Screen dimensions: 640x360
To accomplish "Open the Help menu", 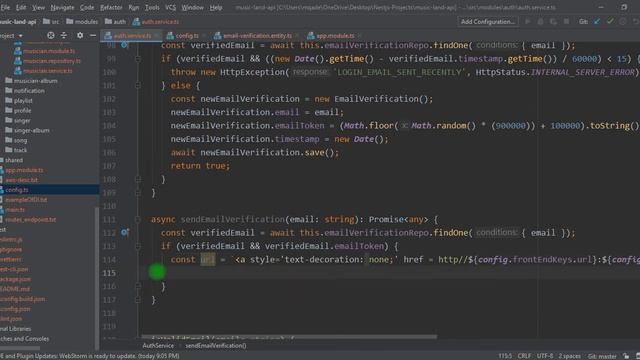I will point(216,7).
